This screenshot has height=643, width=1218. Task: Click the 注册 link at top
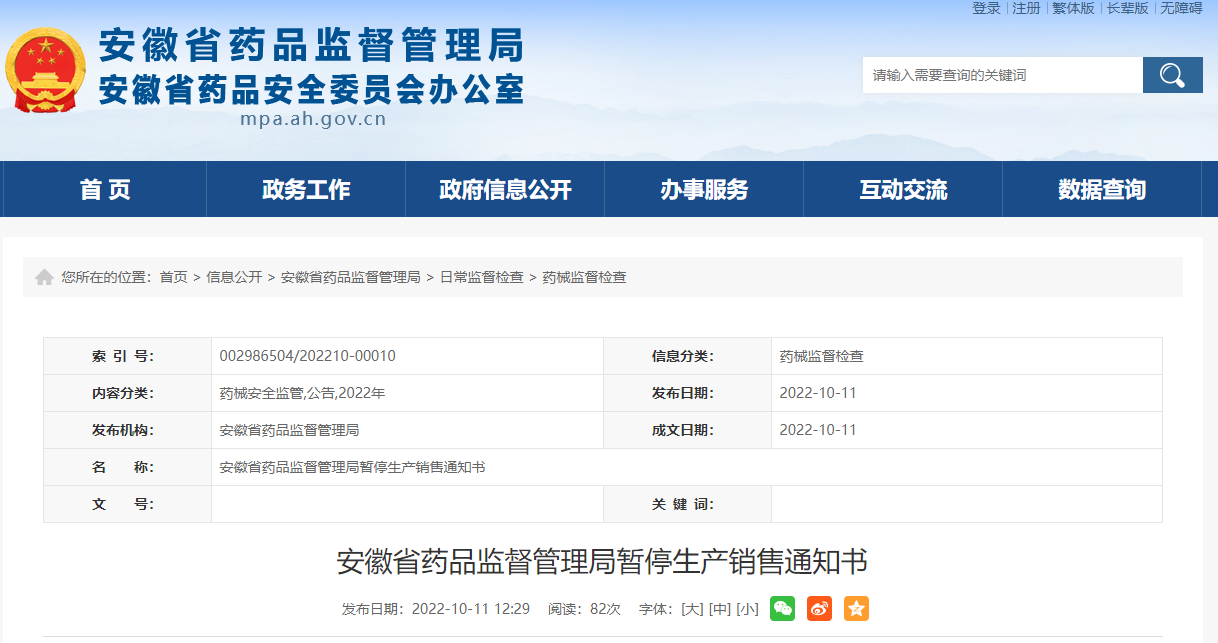pos(1026,8)
